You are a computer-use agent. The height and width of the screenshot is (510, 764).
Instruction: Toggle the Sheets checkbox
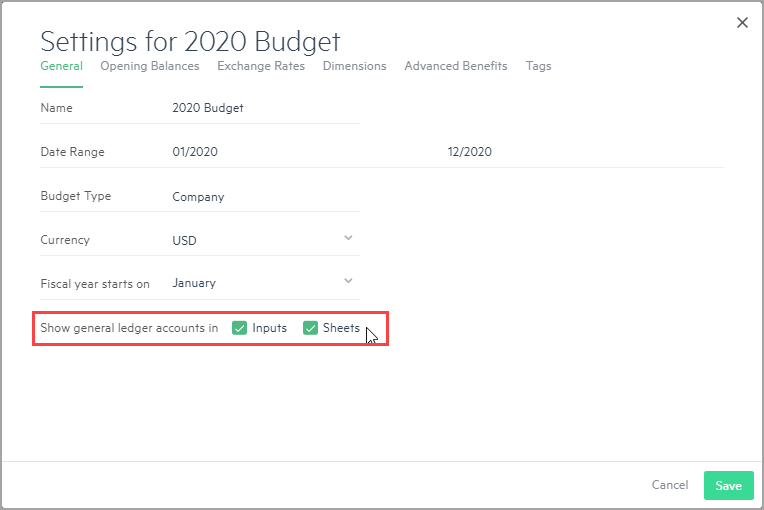click(310, 328)
